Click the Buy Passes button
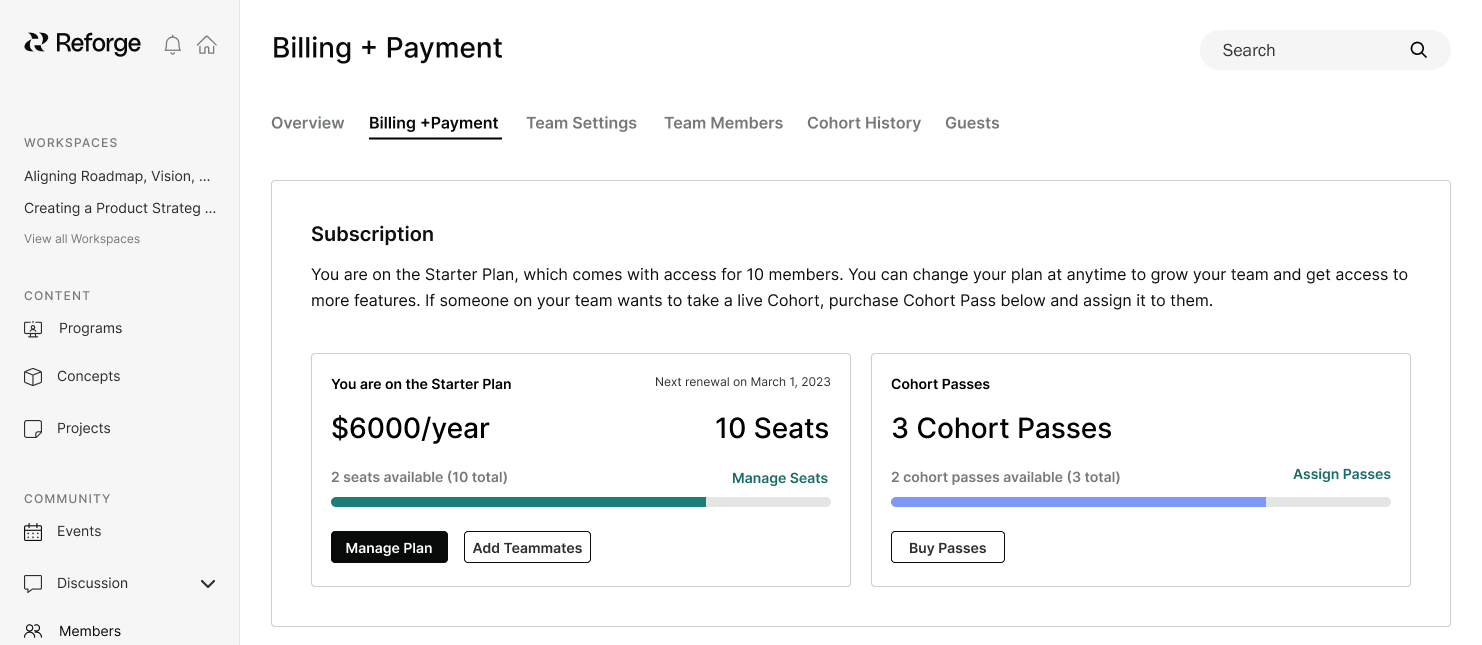The image size is (1482, 645). tap(948, 547)
